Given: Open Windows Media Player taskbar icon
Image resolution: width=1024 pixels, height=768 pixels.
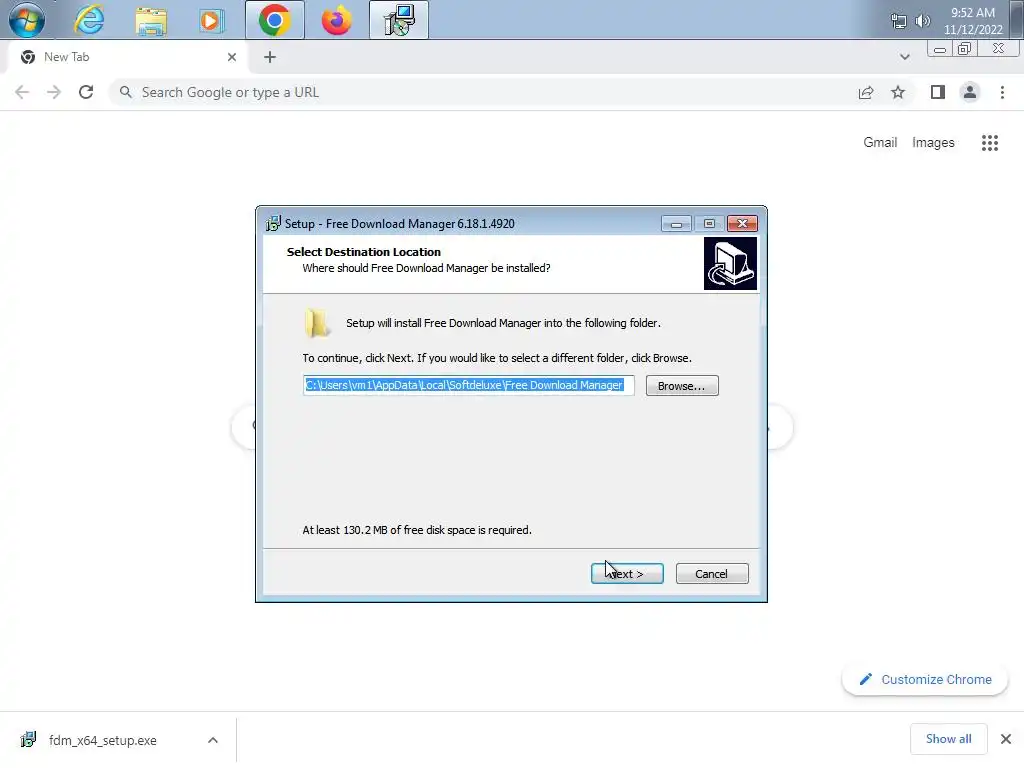Looking at the screenshot, I should pos(211,20).
